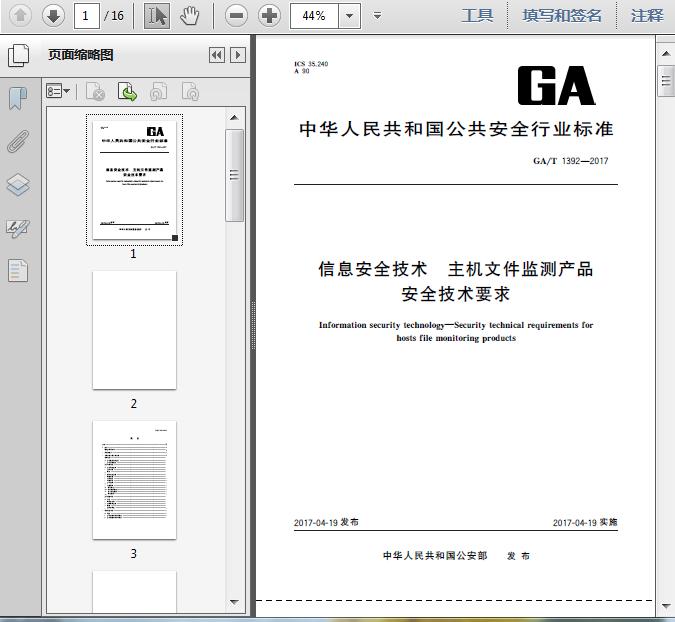
Task: Click thumbnail panel scroll up arrow
Action: coord(234,118)
